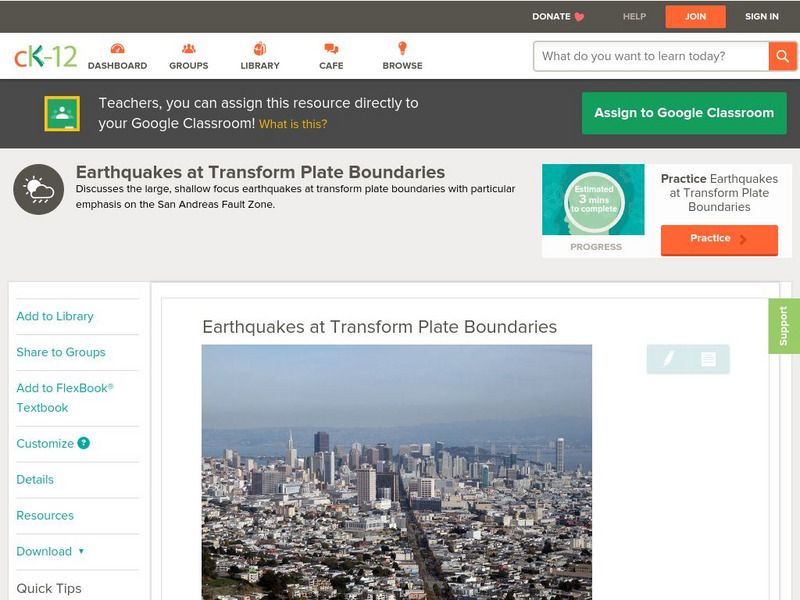This screenshot has height=600, width=800.
Task: Open the Library backpack icon
Action: 259,48
